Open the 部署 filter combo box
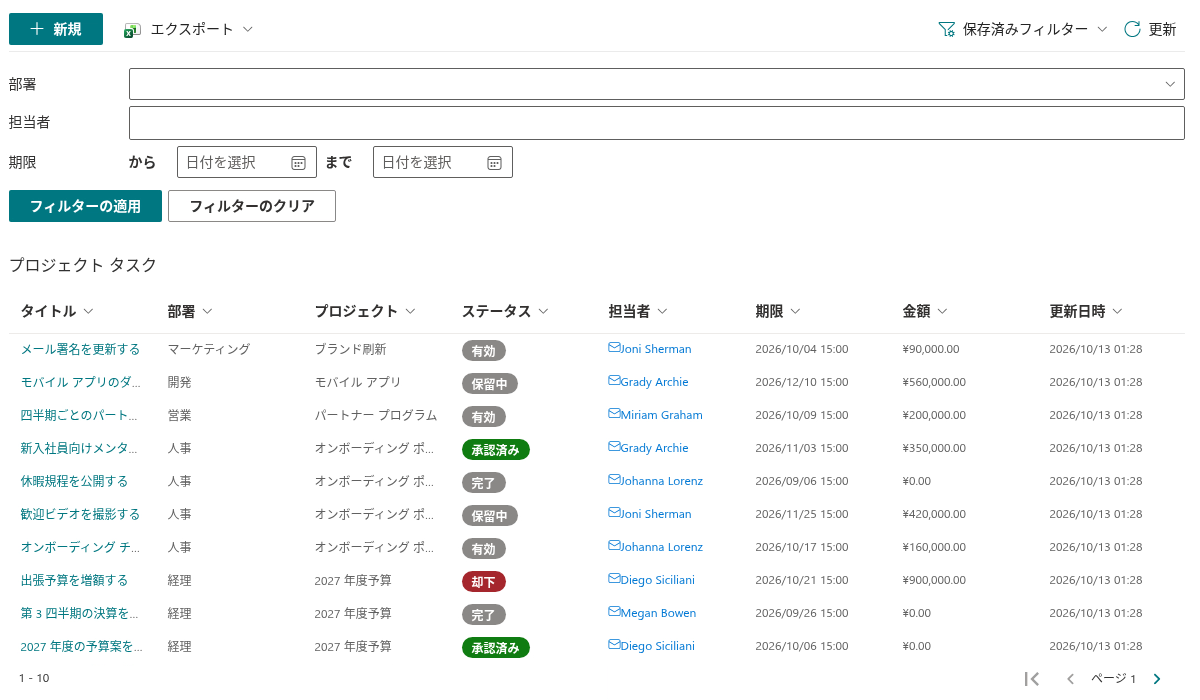 pos(657,84)
